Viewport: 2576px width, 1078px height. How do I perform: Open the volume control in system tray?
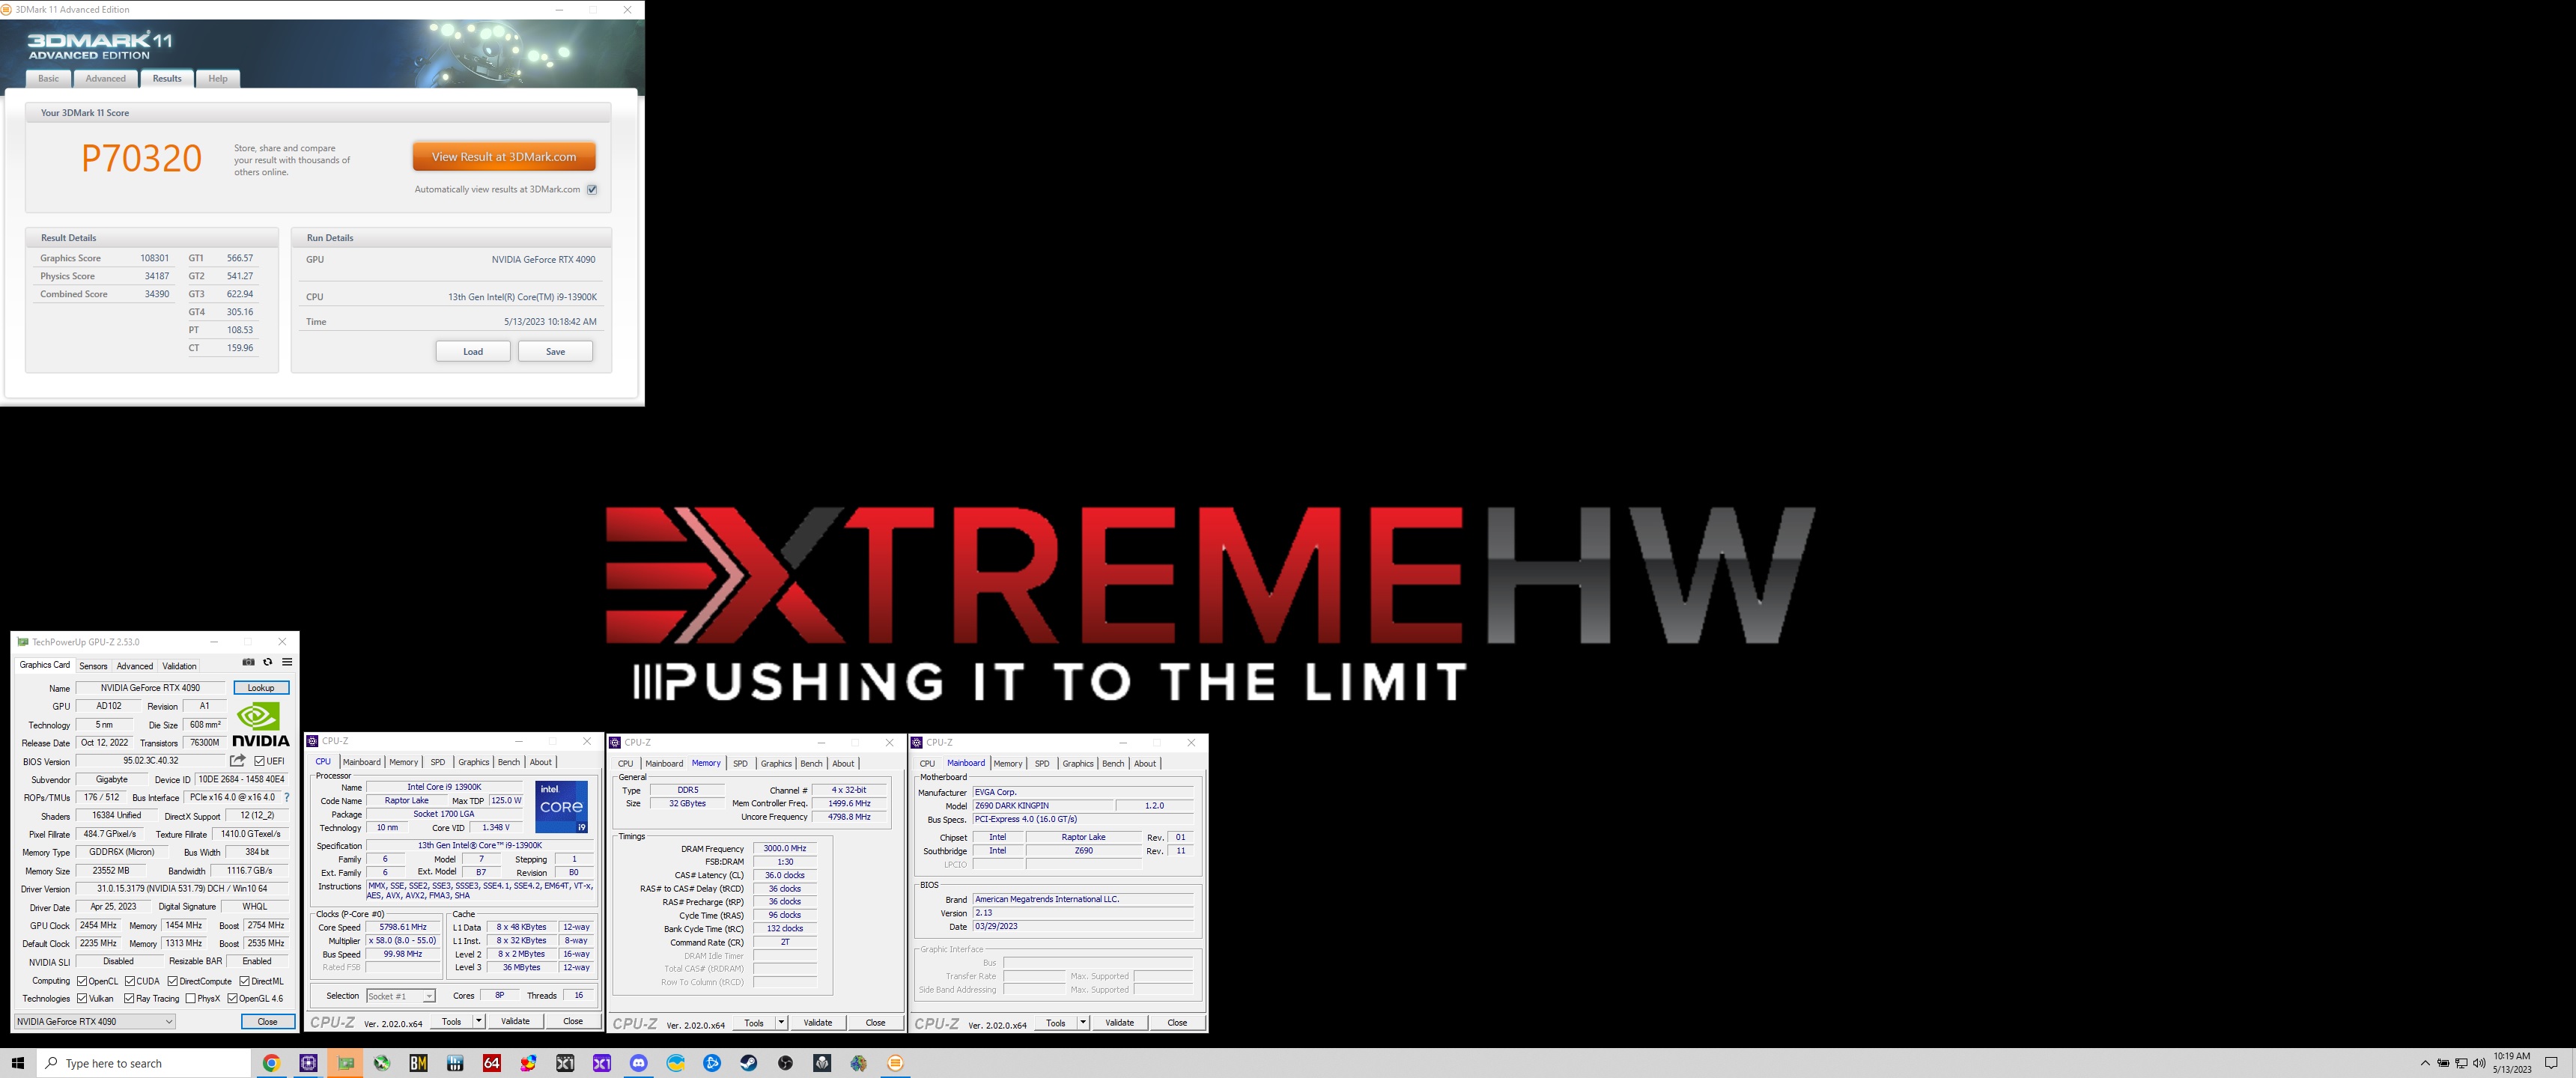point(2479,1063)
